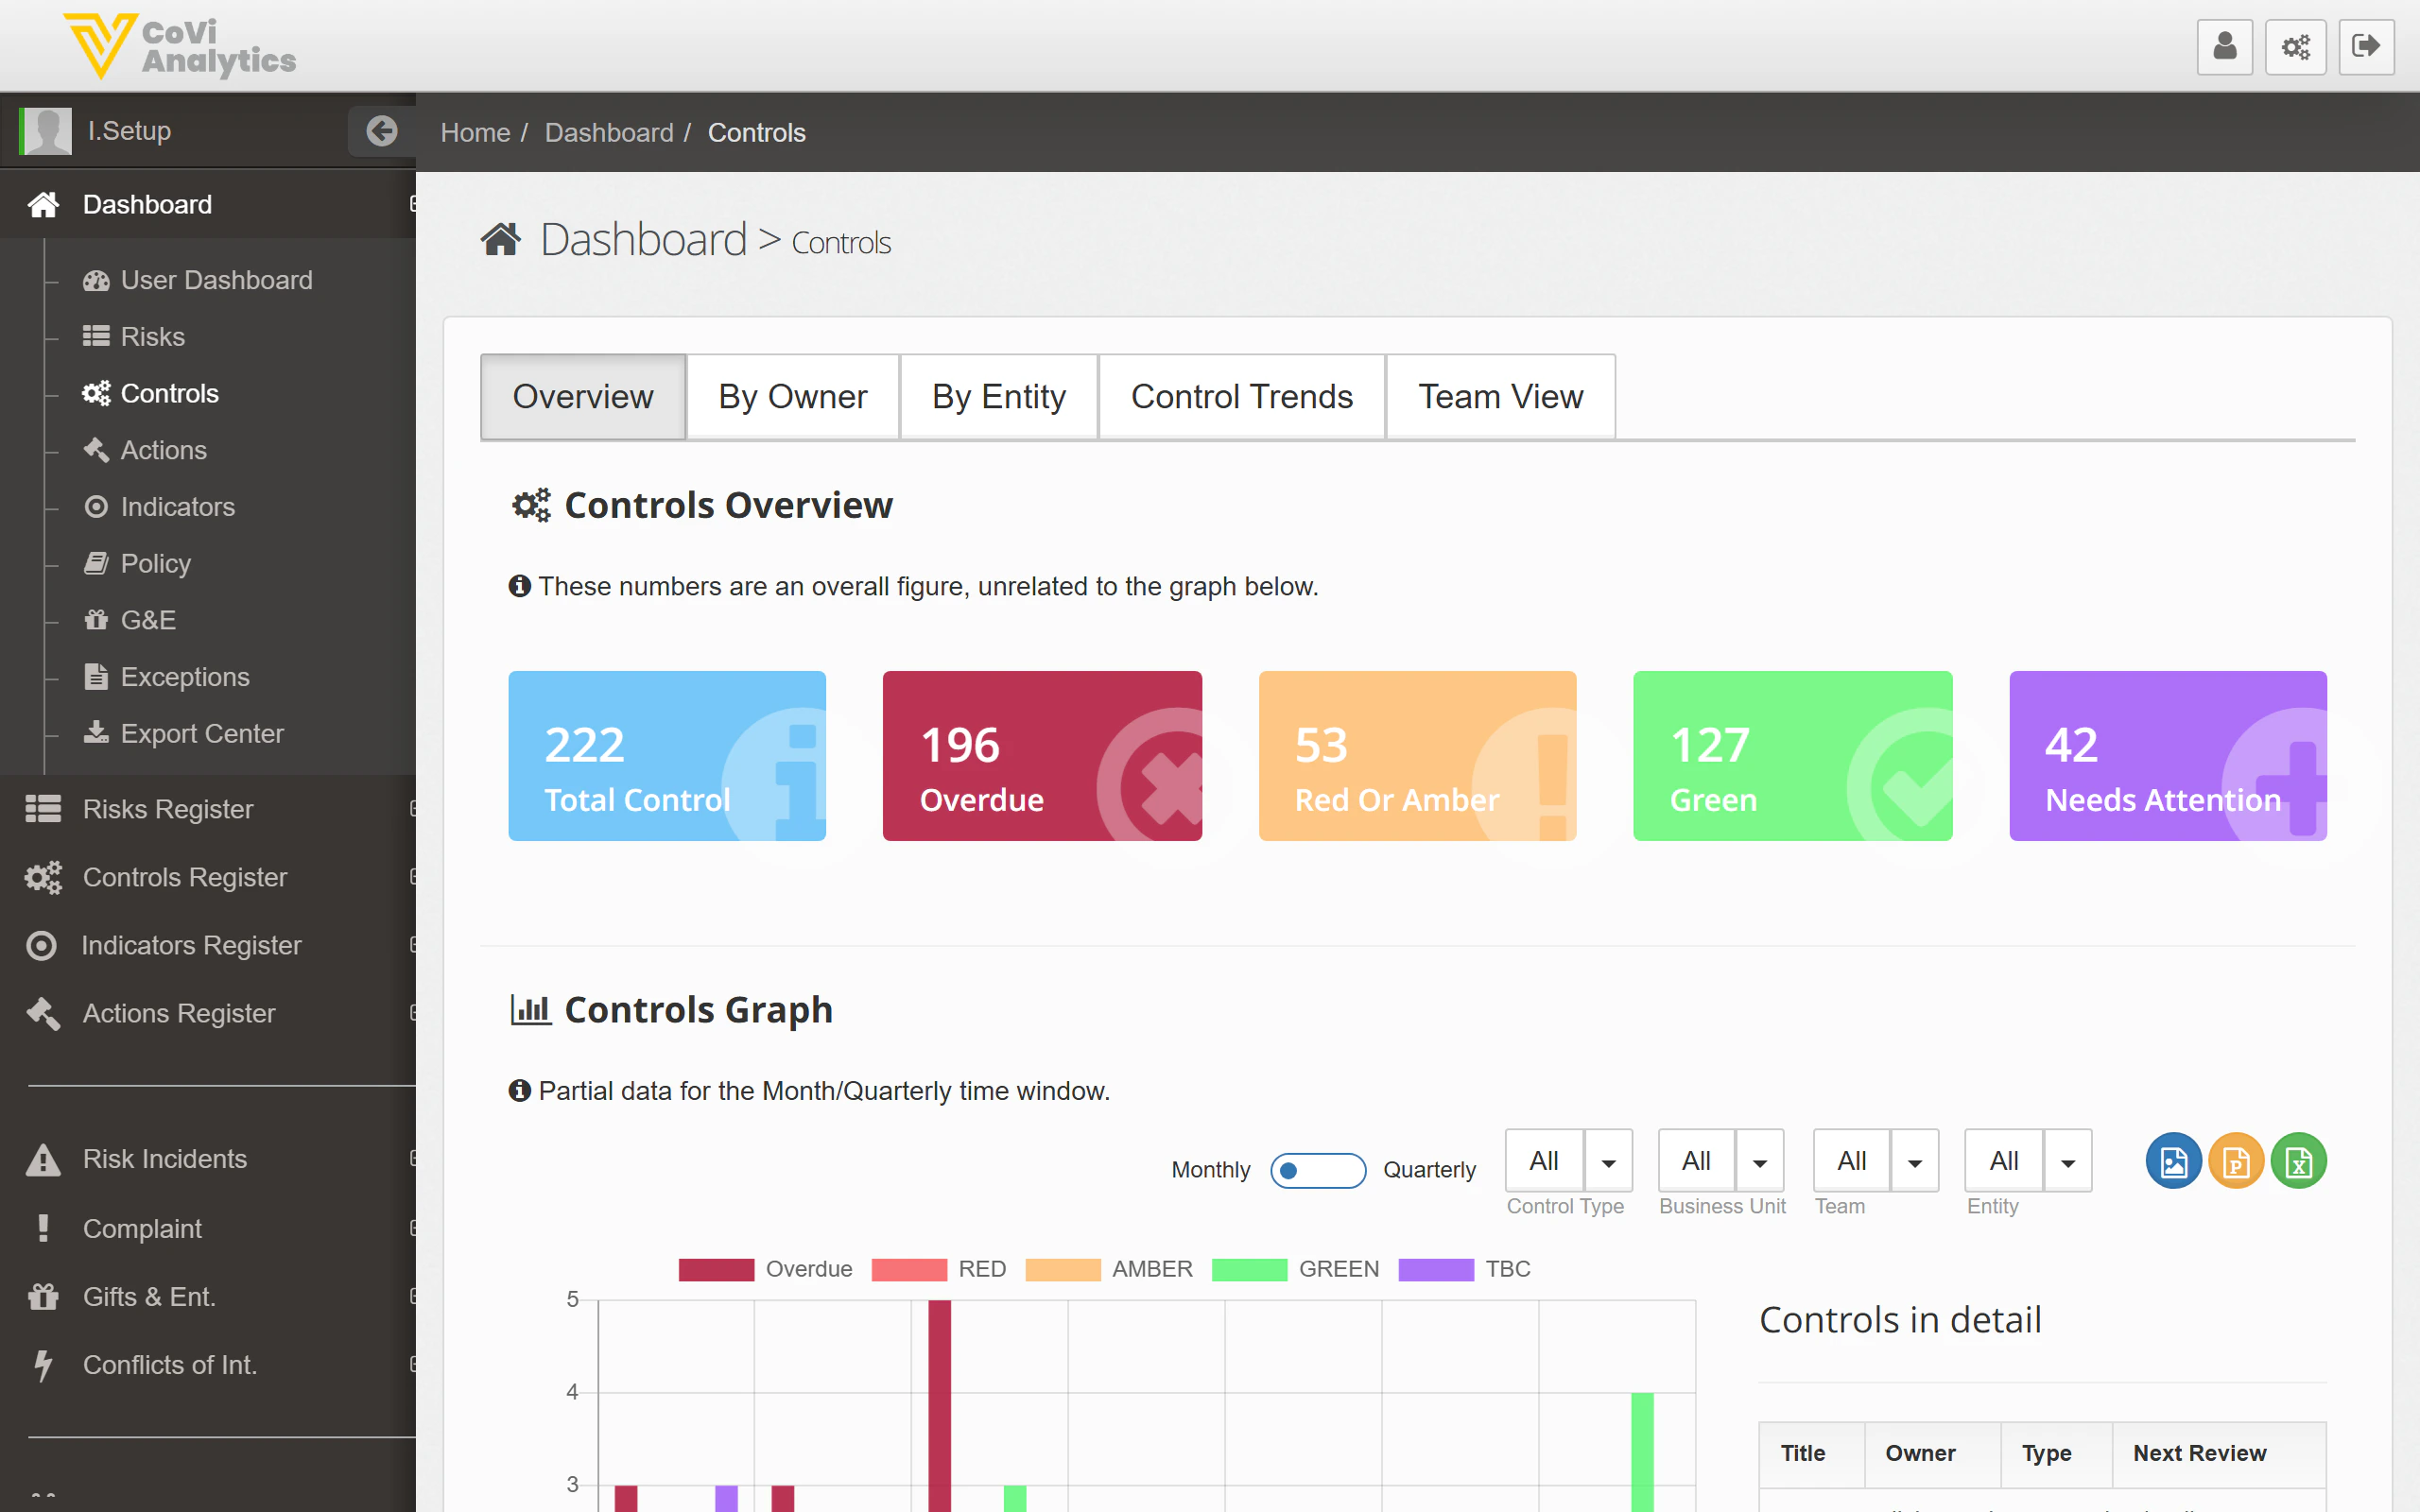The height and width of the screenshot is (1512, 2420).
Task: Click the 196 Overdue card
Action: [1042, 756]
